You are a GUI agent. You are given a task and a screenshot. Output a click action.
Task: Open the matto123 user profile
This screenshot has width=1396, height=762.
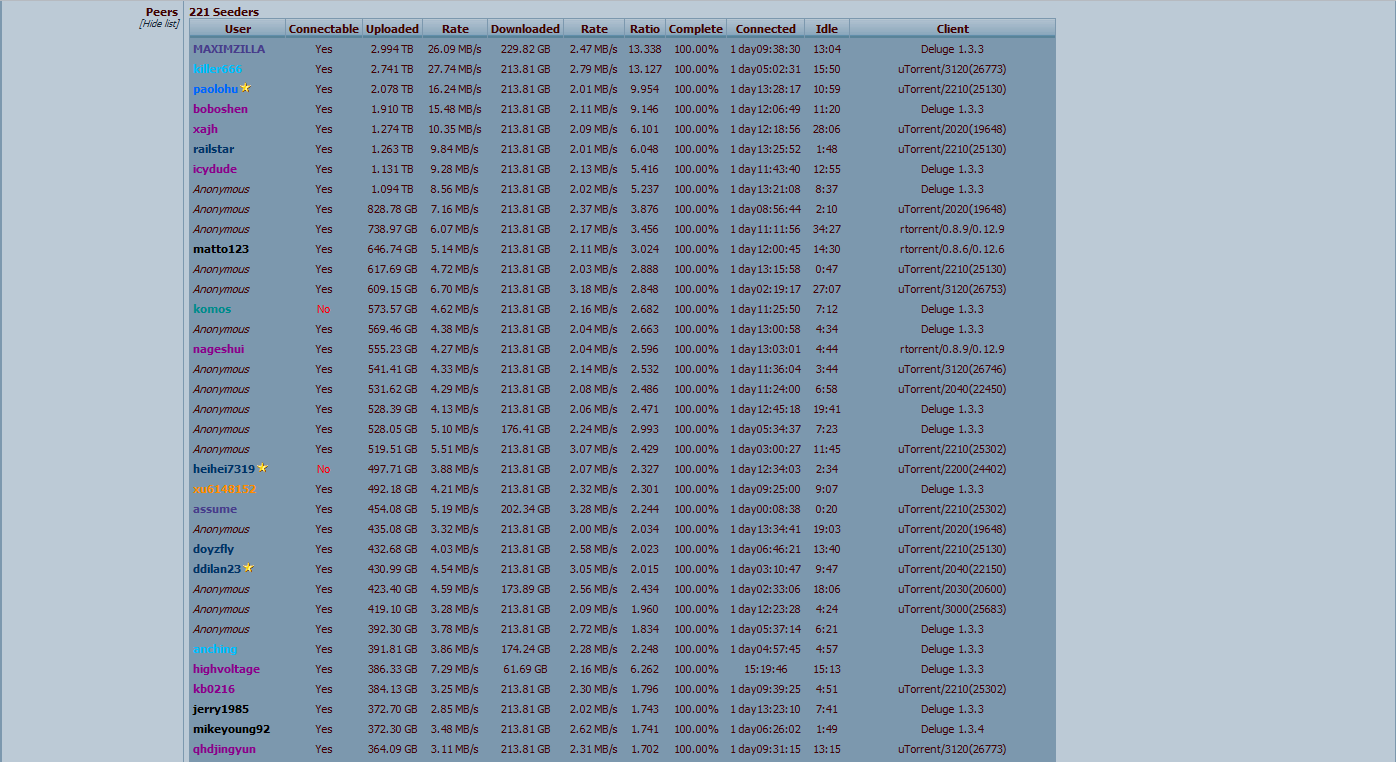(221, 249)
